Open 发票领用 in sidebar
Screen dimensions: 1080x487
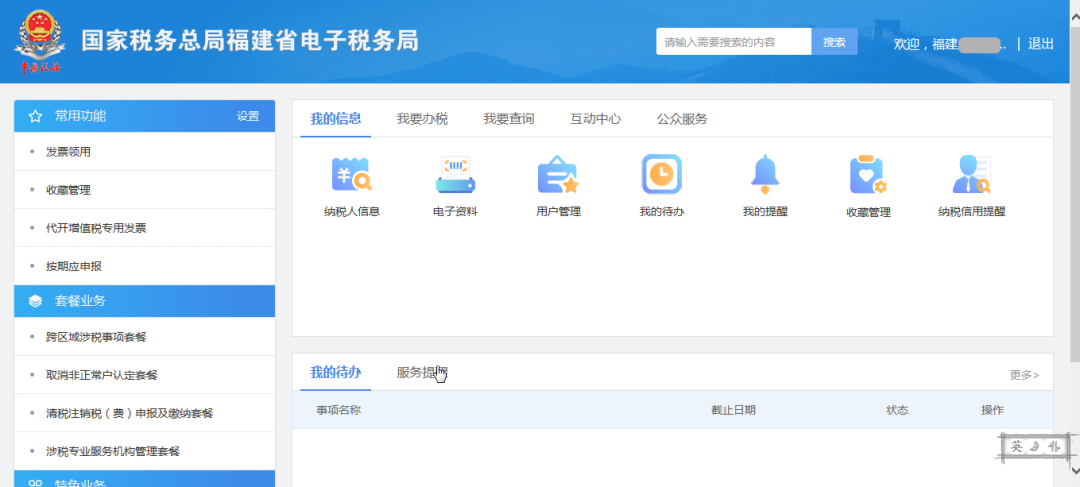pos(68,152)
